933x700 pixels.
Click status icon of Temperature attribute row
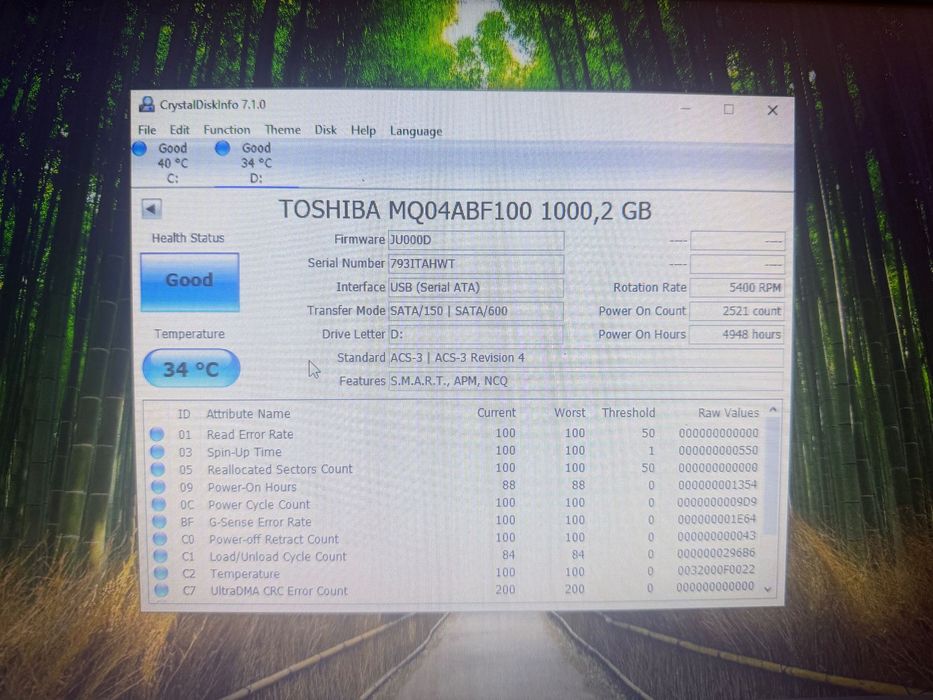click(x=161, y=573)
